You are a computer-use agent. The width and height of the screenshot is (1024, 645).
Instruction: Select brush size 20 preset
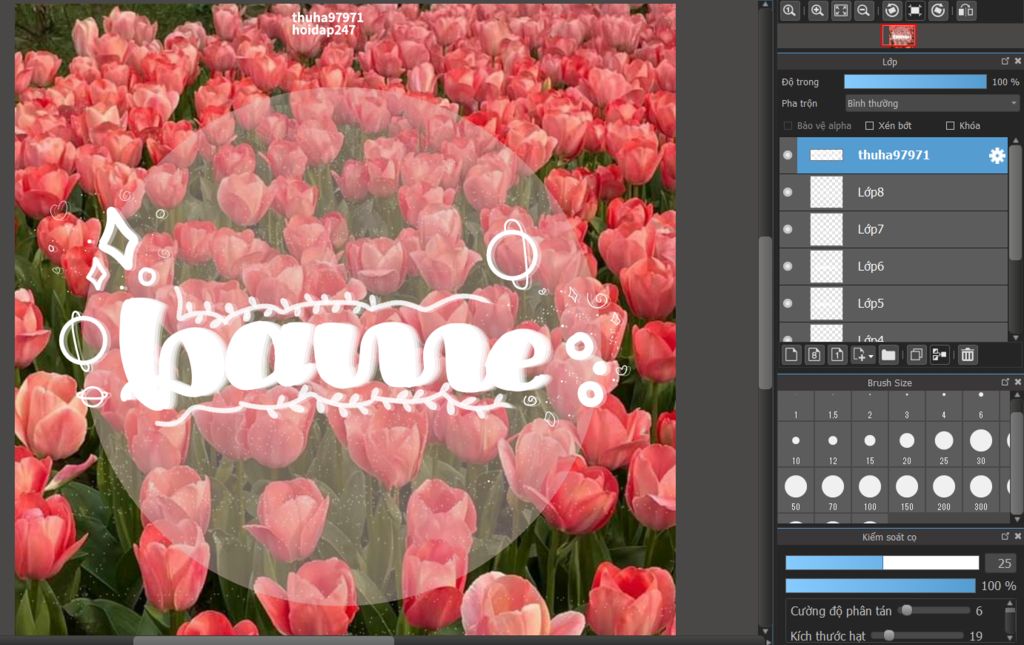click(907, 445)
